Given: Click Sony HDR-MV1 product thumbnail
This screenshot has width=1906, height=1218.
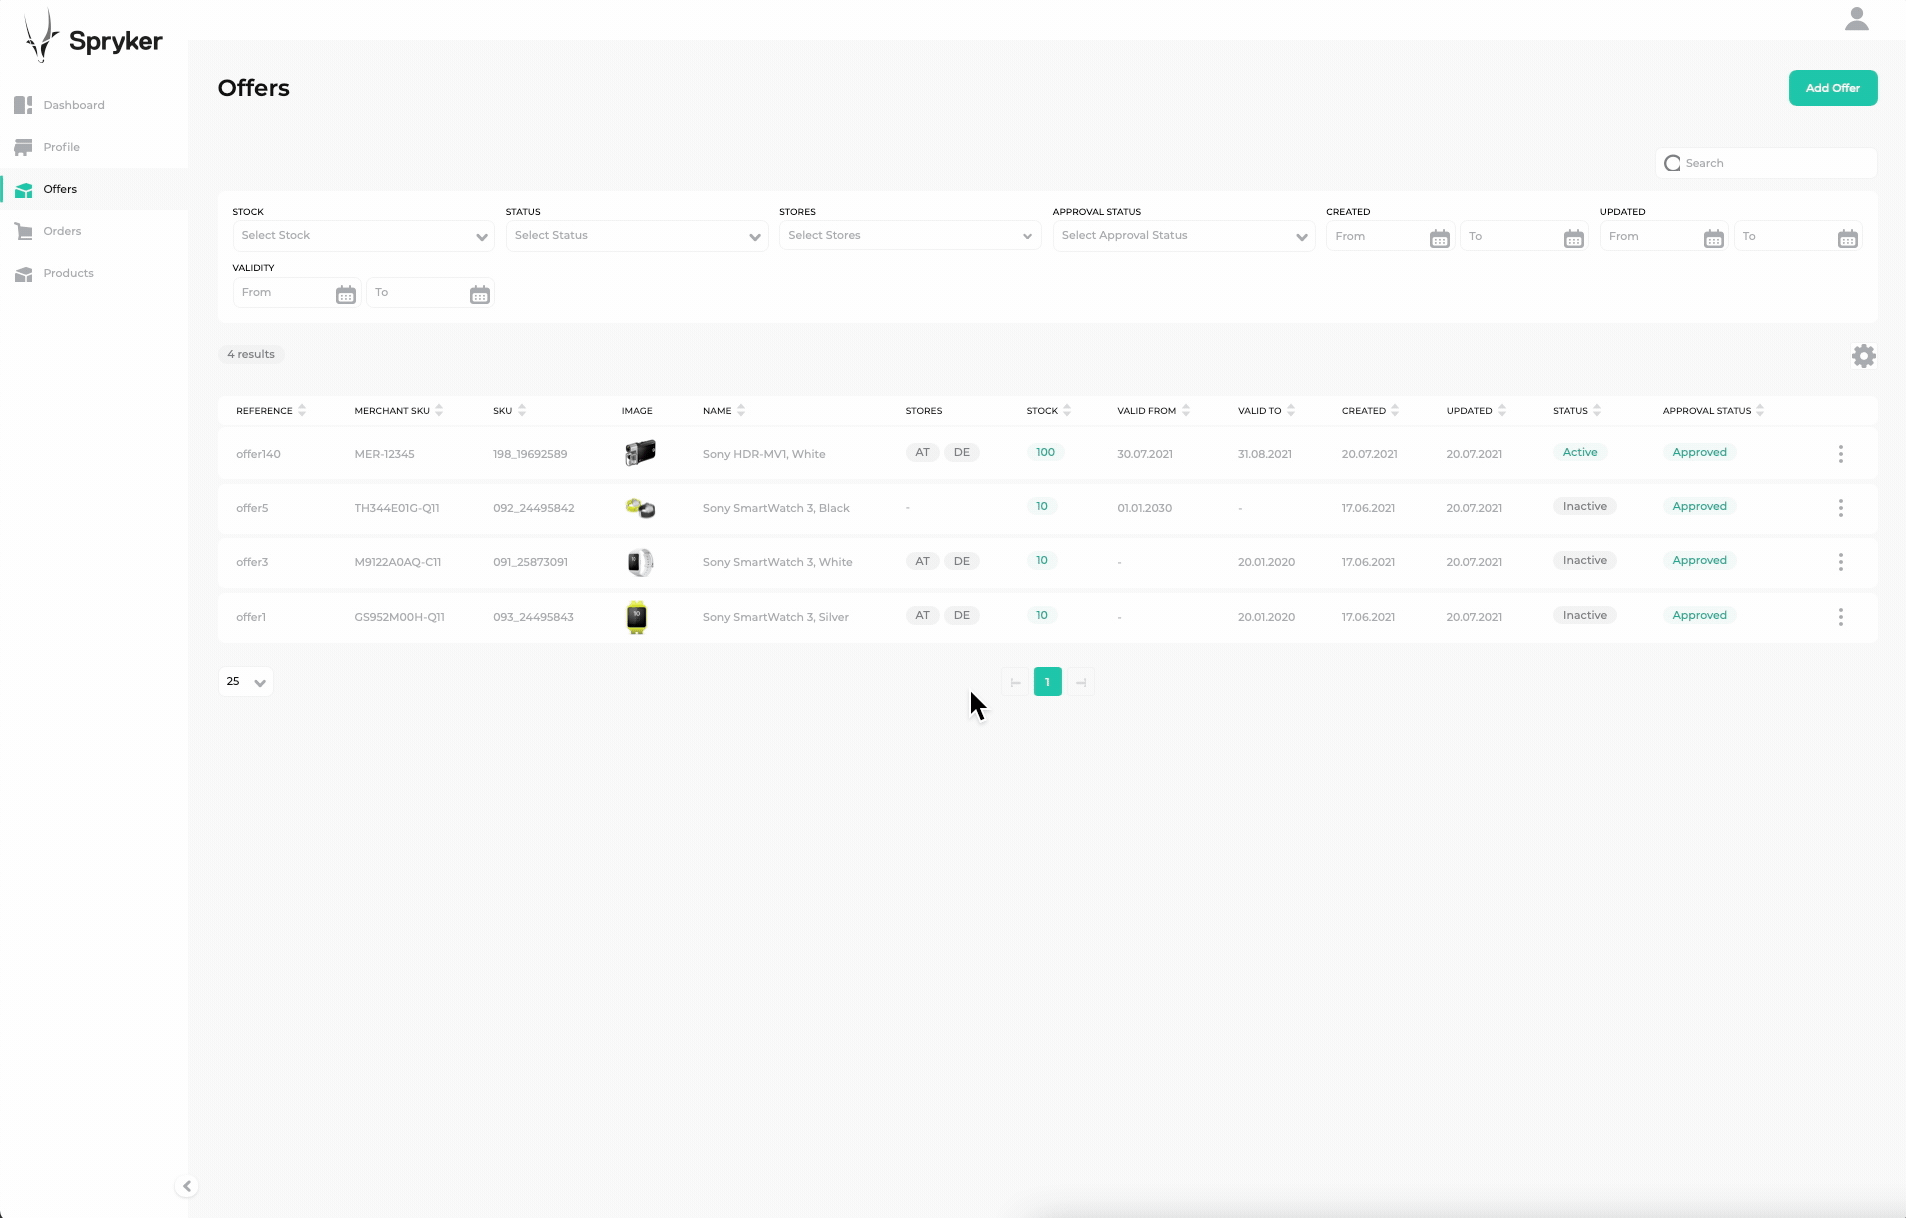Looking at the screenshot, I should coord(640,453).
